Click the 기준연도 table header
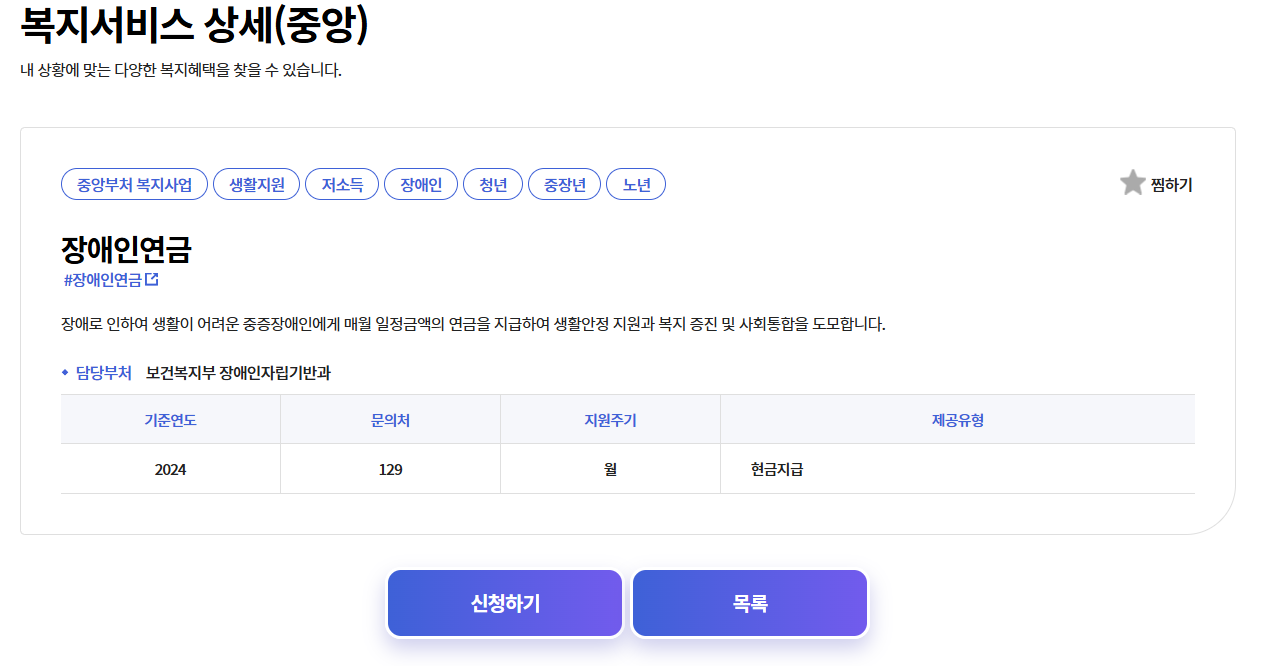Screen dimensions: 1261x666 (170, 418)
